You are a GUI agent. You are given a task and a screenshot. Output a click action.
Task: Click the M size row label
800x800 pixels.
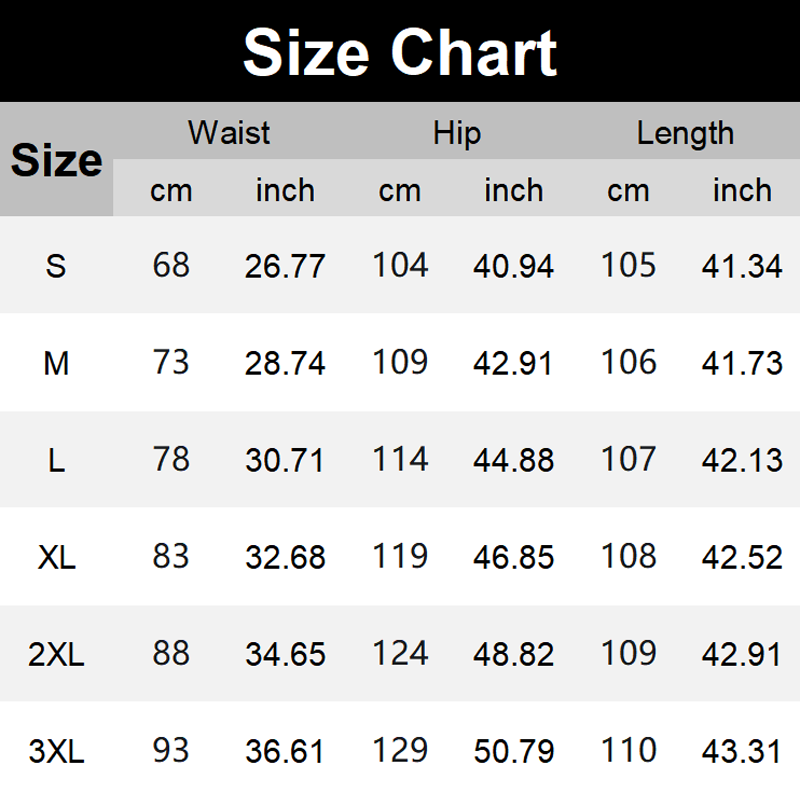(56, 363)
